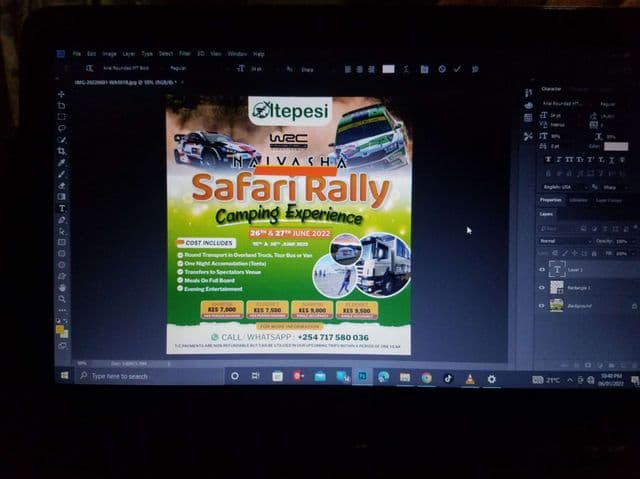Open the Filter menu
This screenshot has width=640, height=479.
point(184,53)
